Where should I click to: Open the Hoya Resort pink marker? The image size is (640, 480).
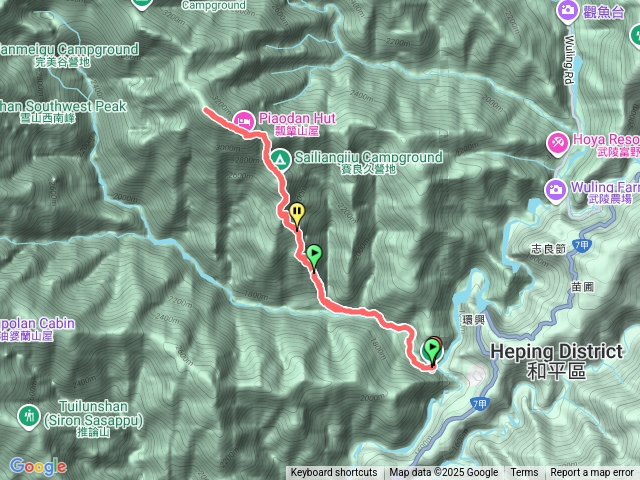(558, 143)
